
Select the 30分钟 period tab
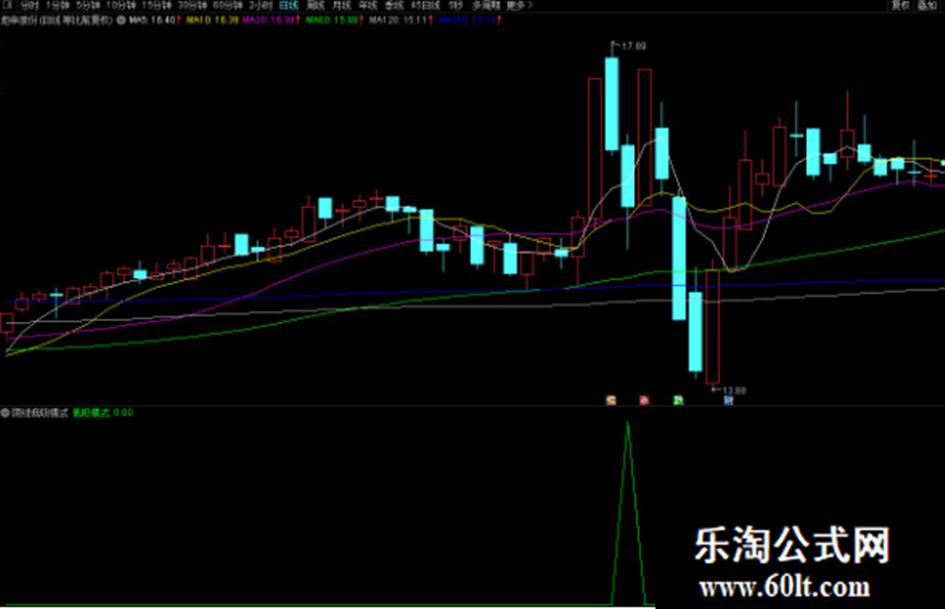[x=193, y=5]
